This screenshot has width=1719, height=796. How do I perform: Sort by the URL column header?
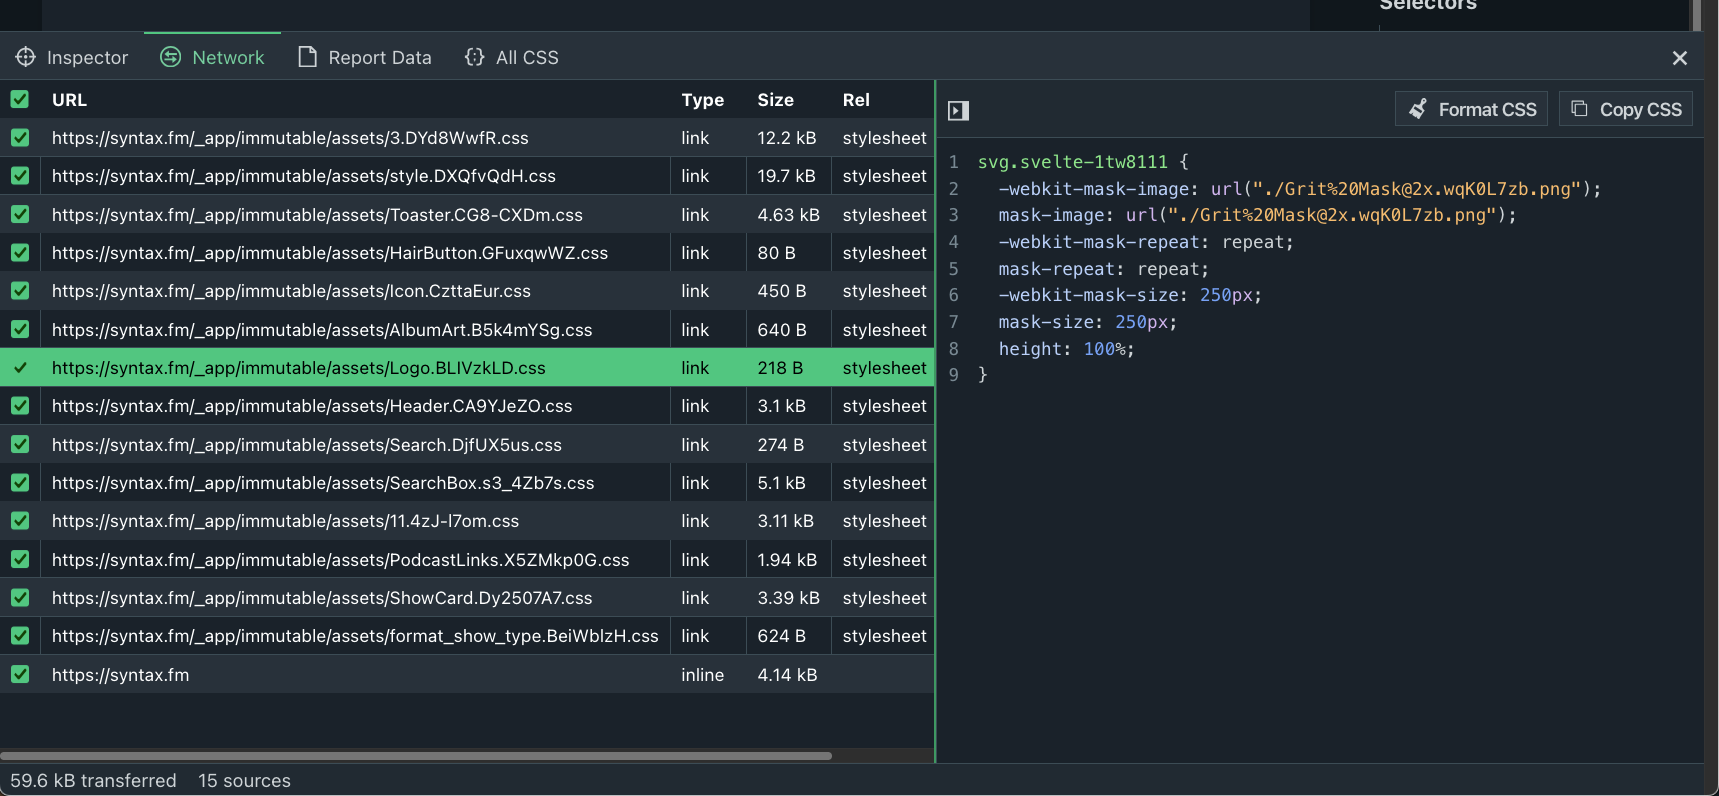pyautogui.click(x=69, y=100)
